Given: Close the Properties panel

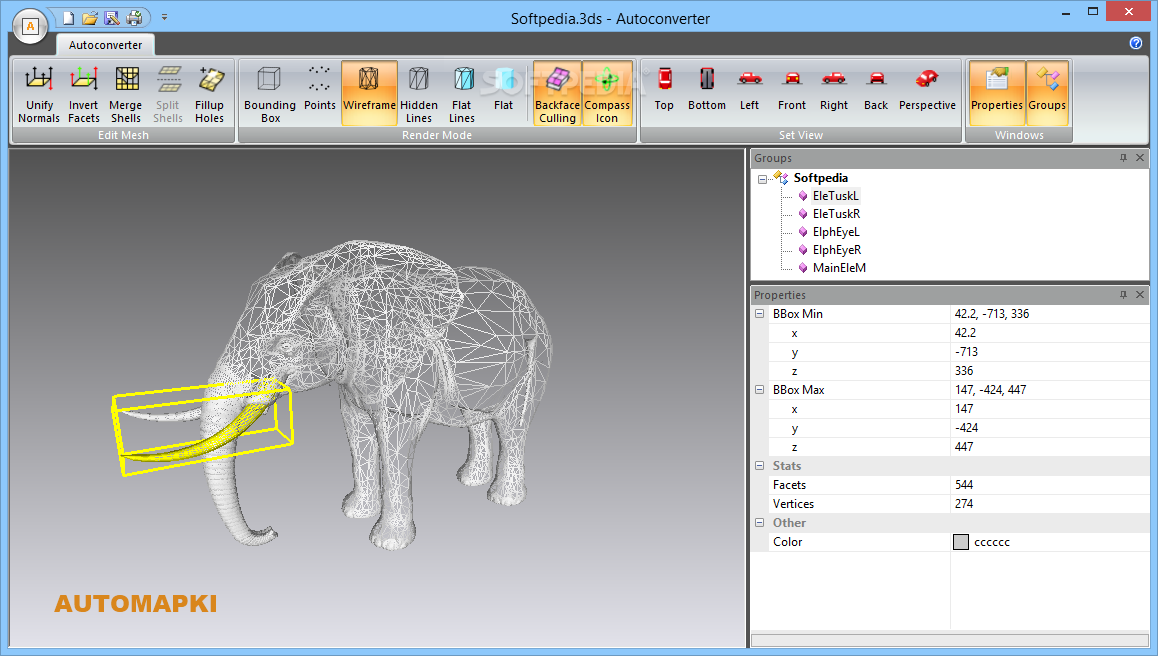Looking at the screenshot, I should 1140,295.
